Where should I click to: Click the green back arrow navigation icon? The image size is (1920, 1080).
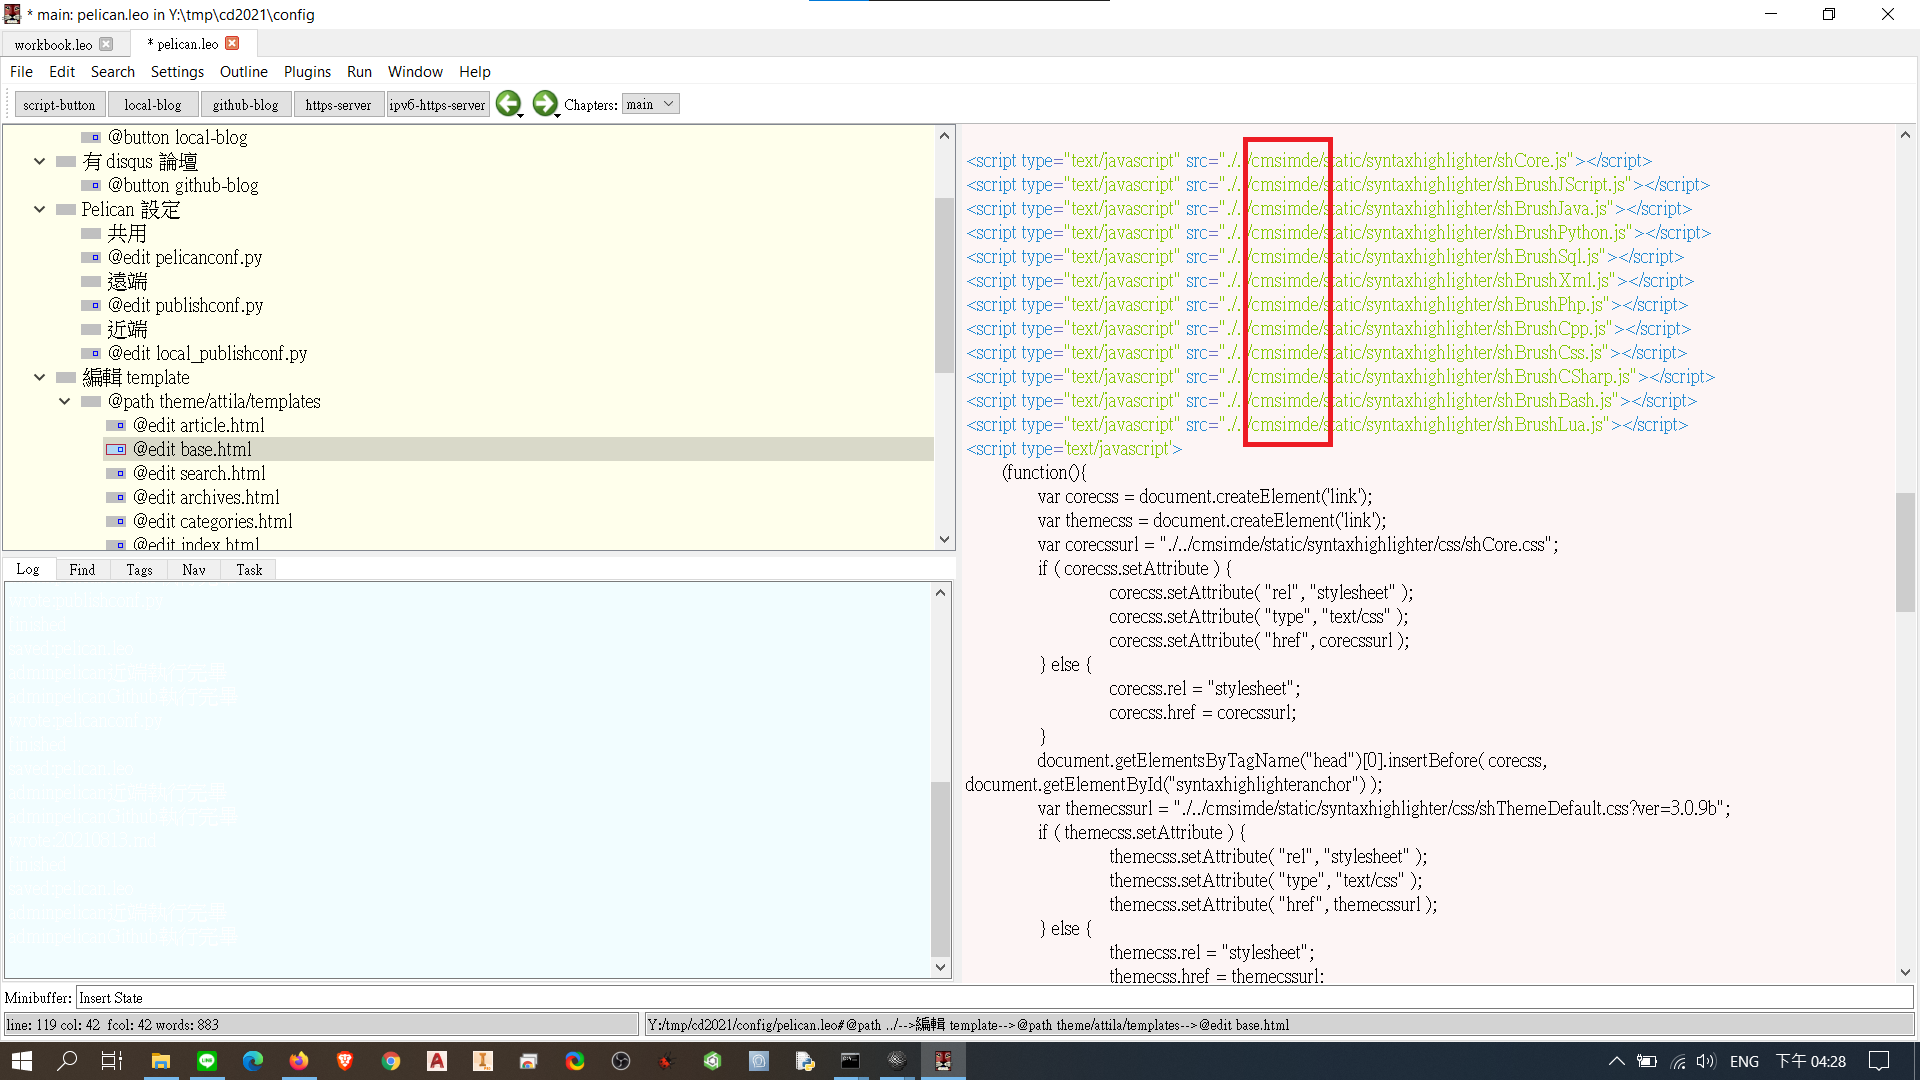tap(508, 103)
